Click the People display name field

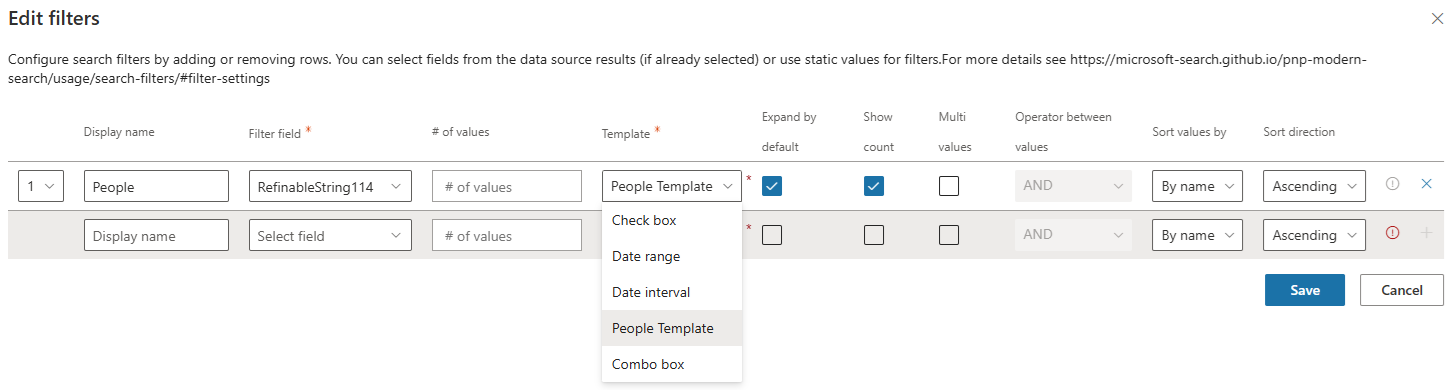[x=156, y=186]
